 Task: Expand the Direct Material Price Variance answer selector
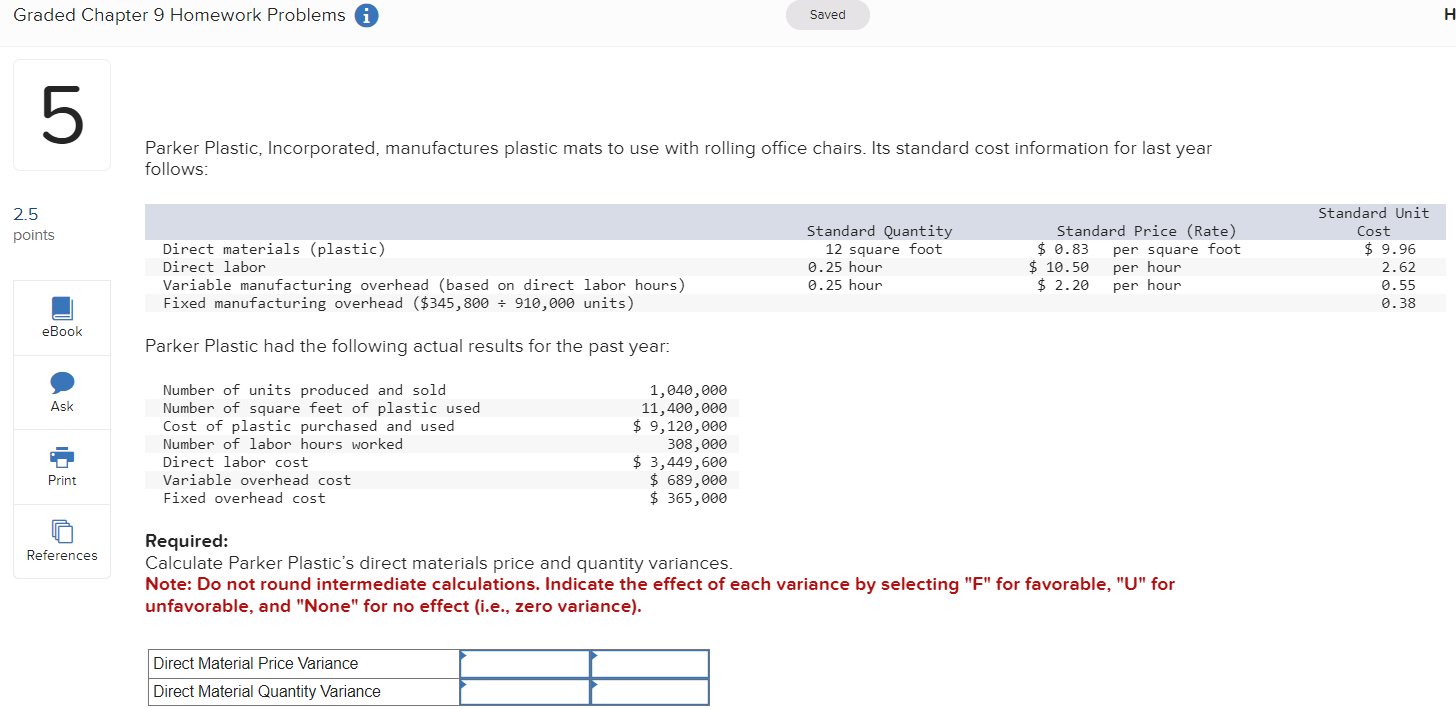click(525, 663)
